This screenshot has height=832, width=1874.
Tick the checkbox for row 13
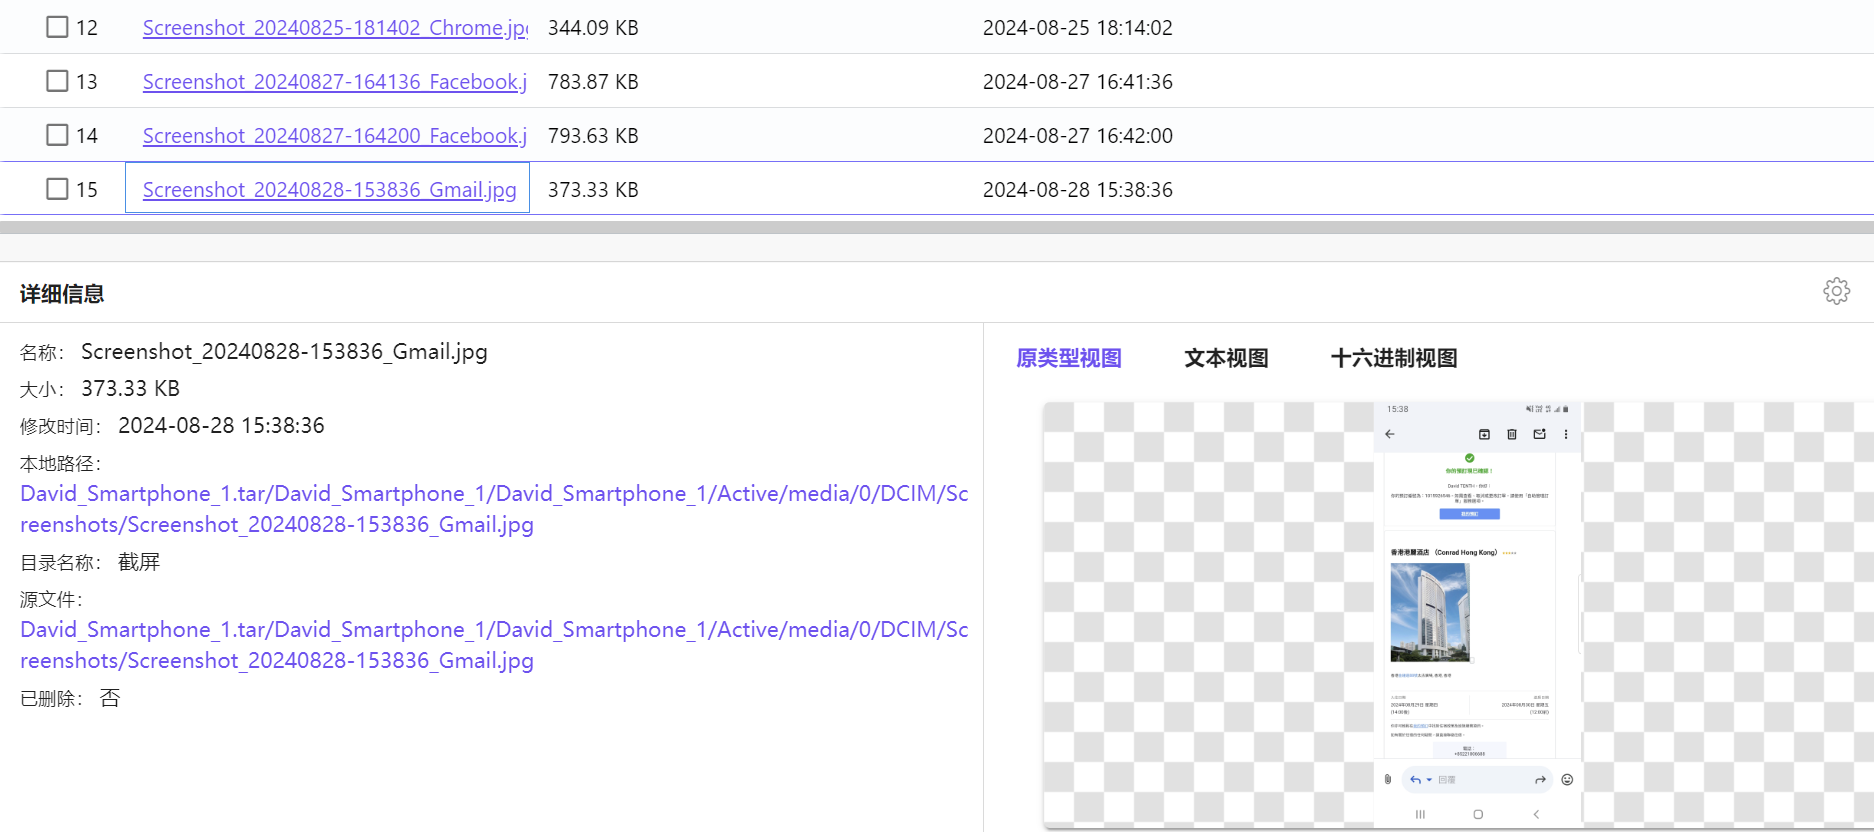pyautogui.click(x=57, y=81)
